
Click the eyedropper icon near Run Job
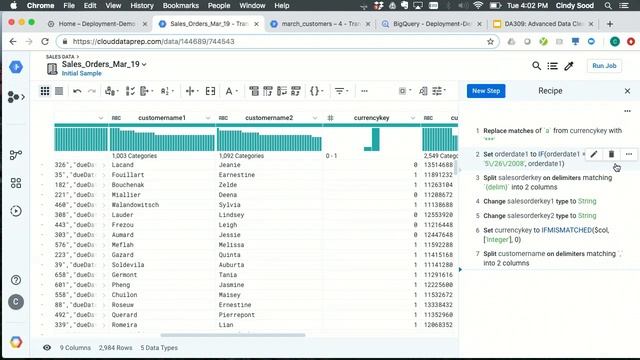569,66
